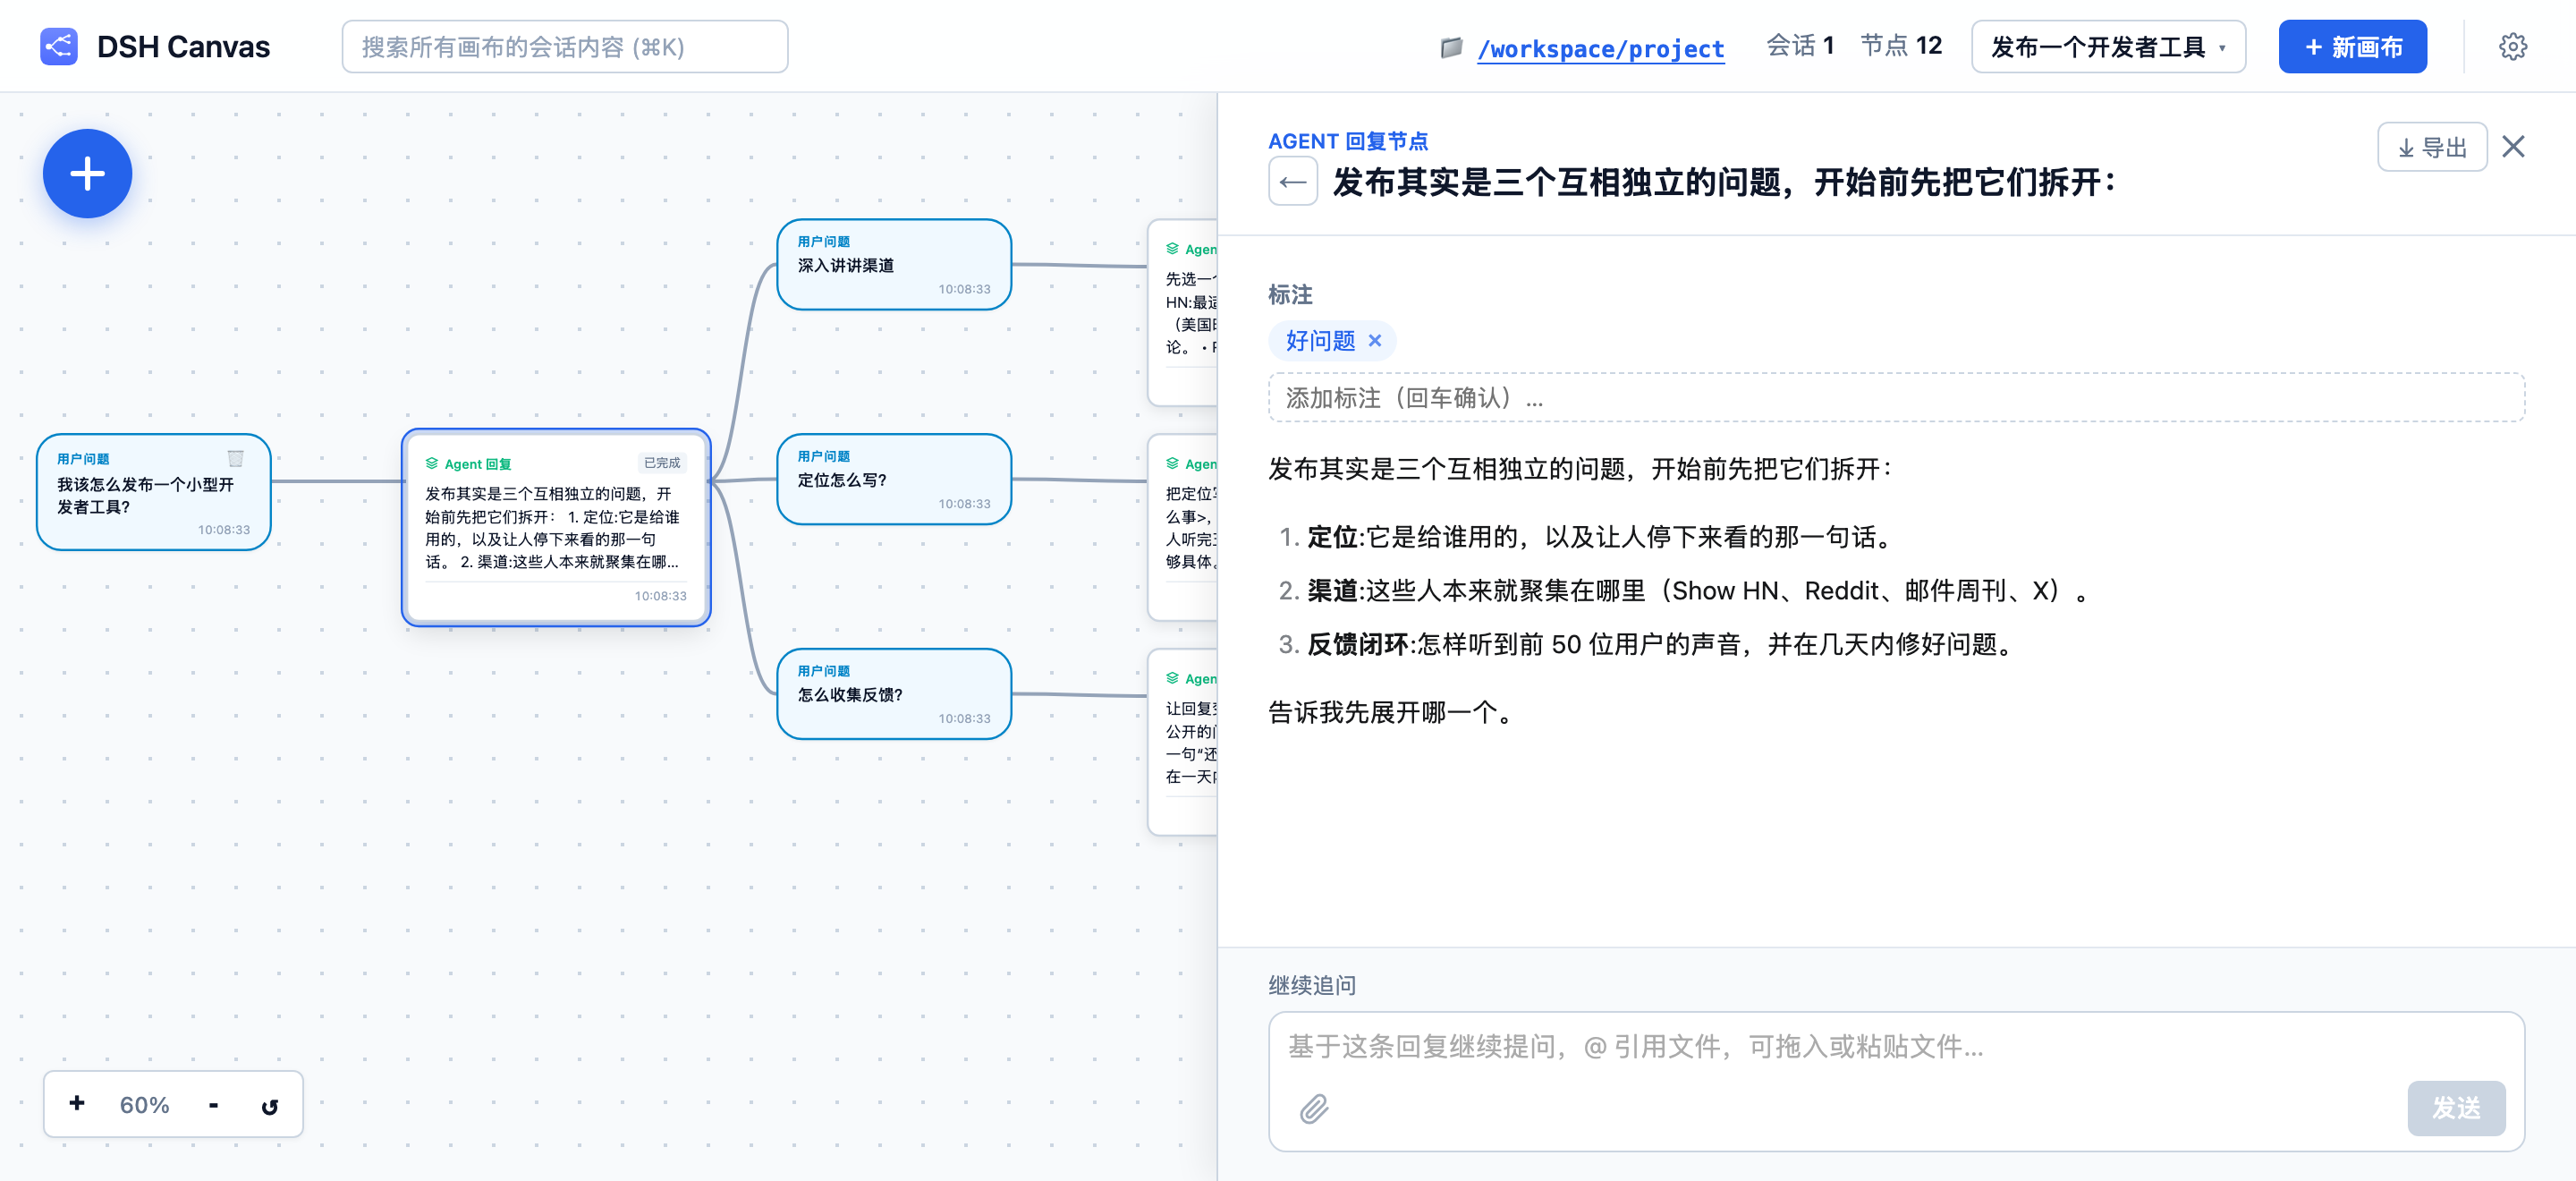Viewport: 2576px width, 1181px height.
Task: Select the 深入讲讲渠道 user question node
Action: point(894,265)
